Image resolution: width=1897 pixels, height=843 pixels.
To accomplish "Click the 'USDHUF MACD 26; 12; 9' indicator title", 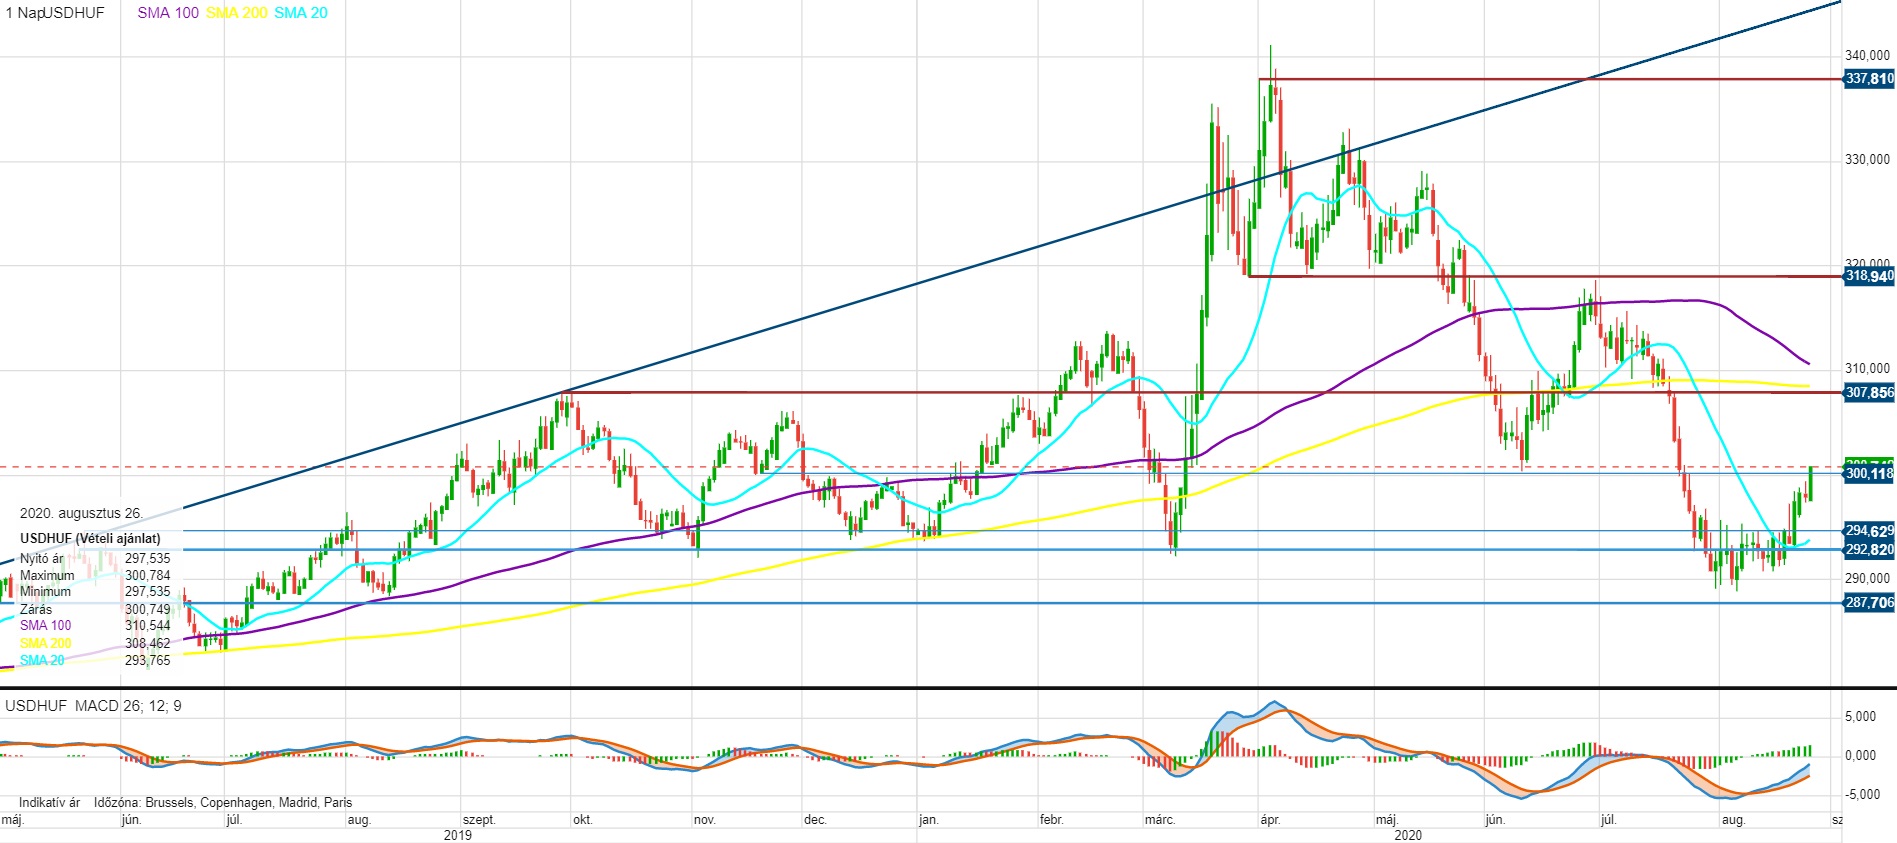I will [x=94, y=706].
